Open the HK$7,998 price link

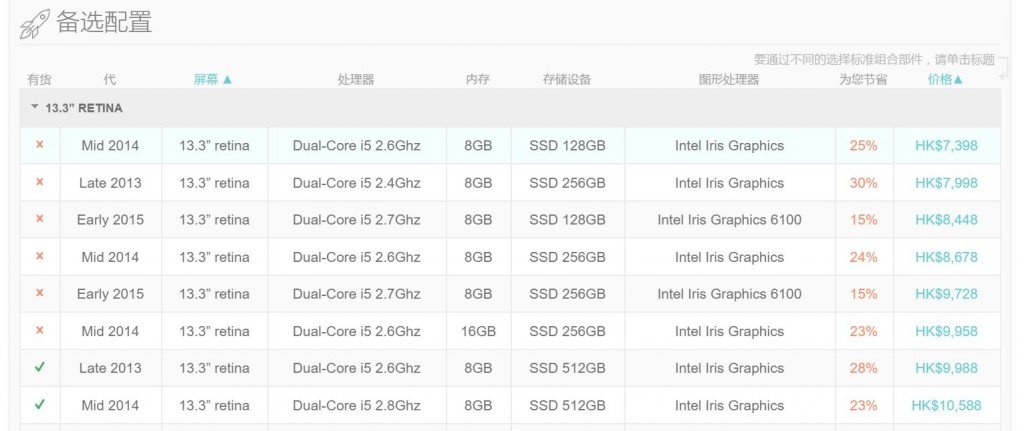click(946, 183)
